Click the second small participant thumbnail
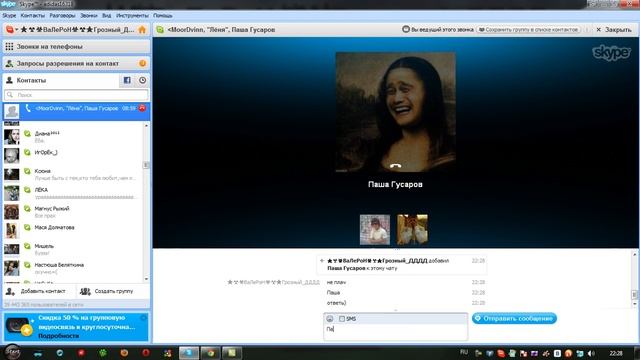 click(412, 230)
